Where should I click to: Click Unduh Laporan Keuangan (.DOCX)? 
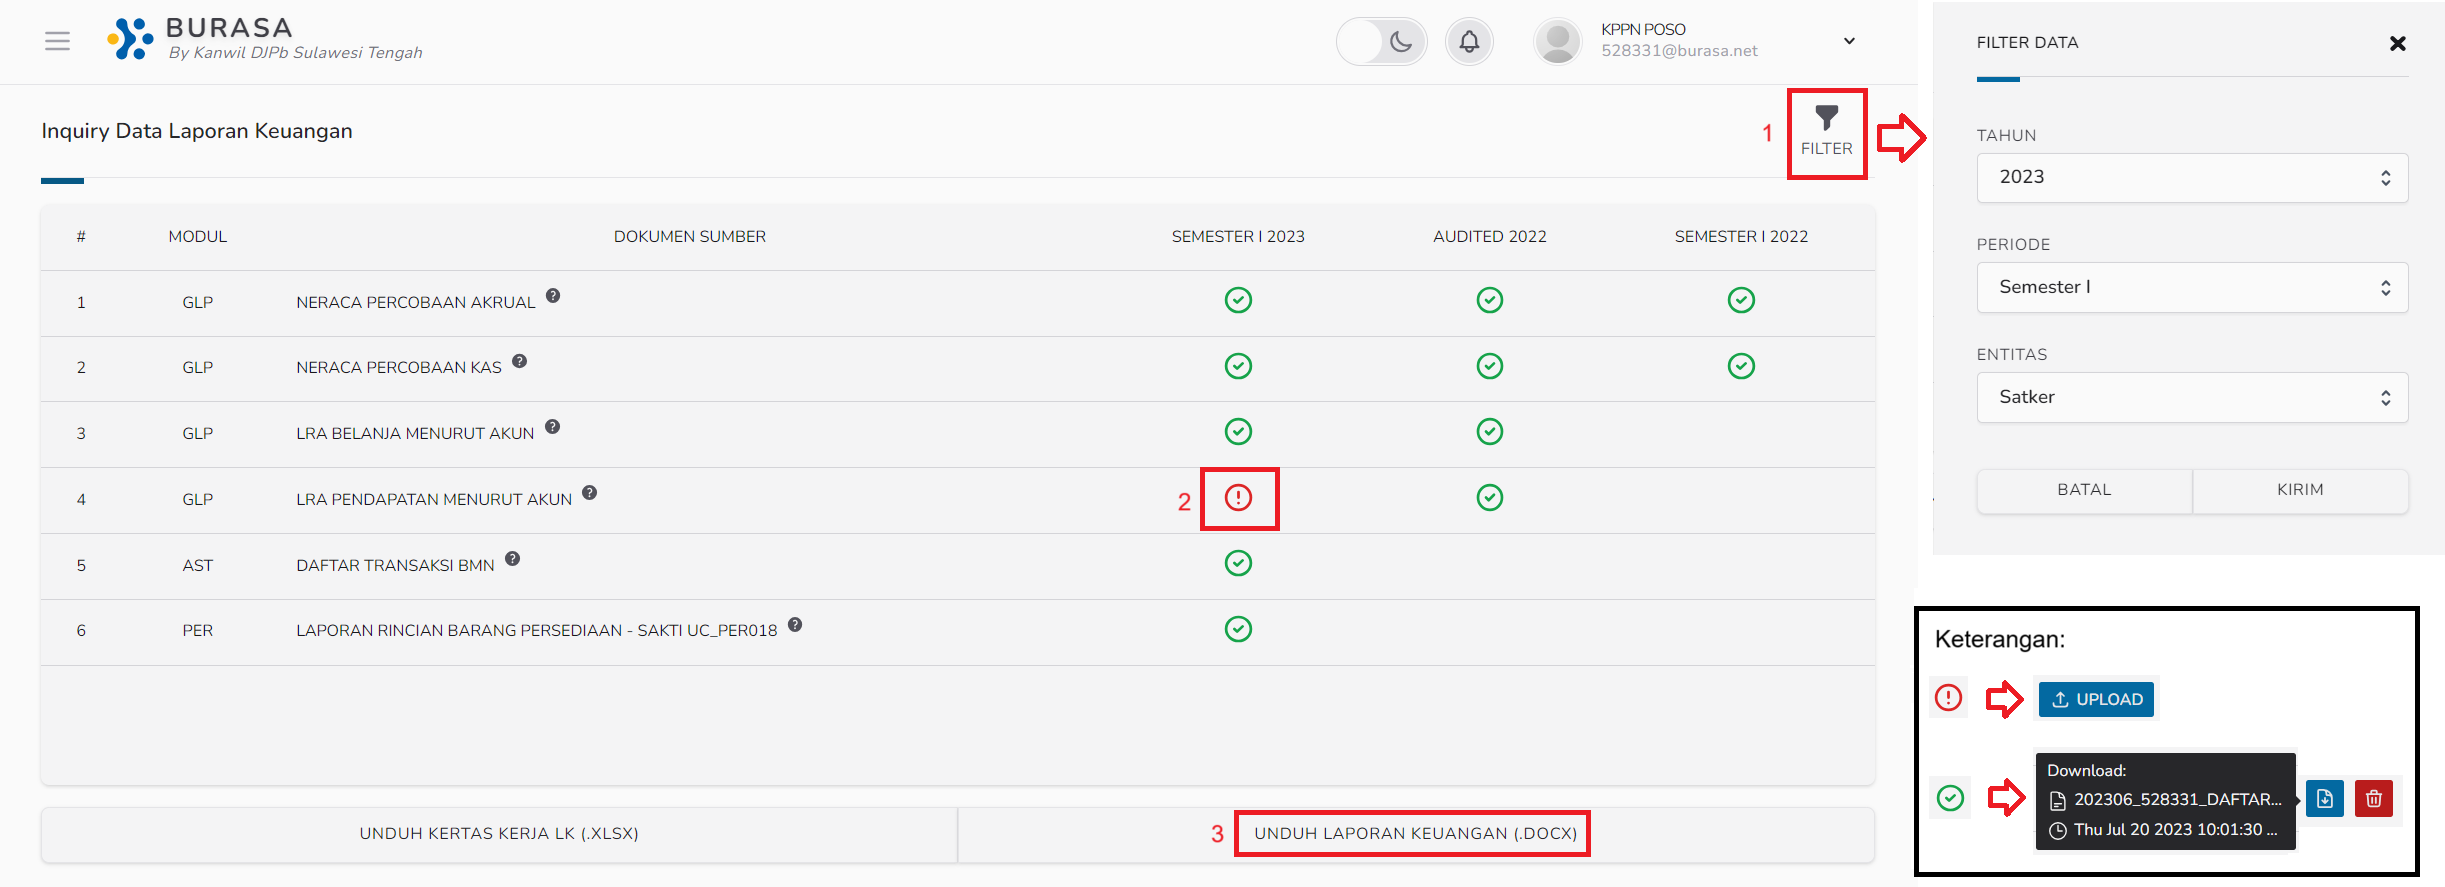(1414, 834)
